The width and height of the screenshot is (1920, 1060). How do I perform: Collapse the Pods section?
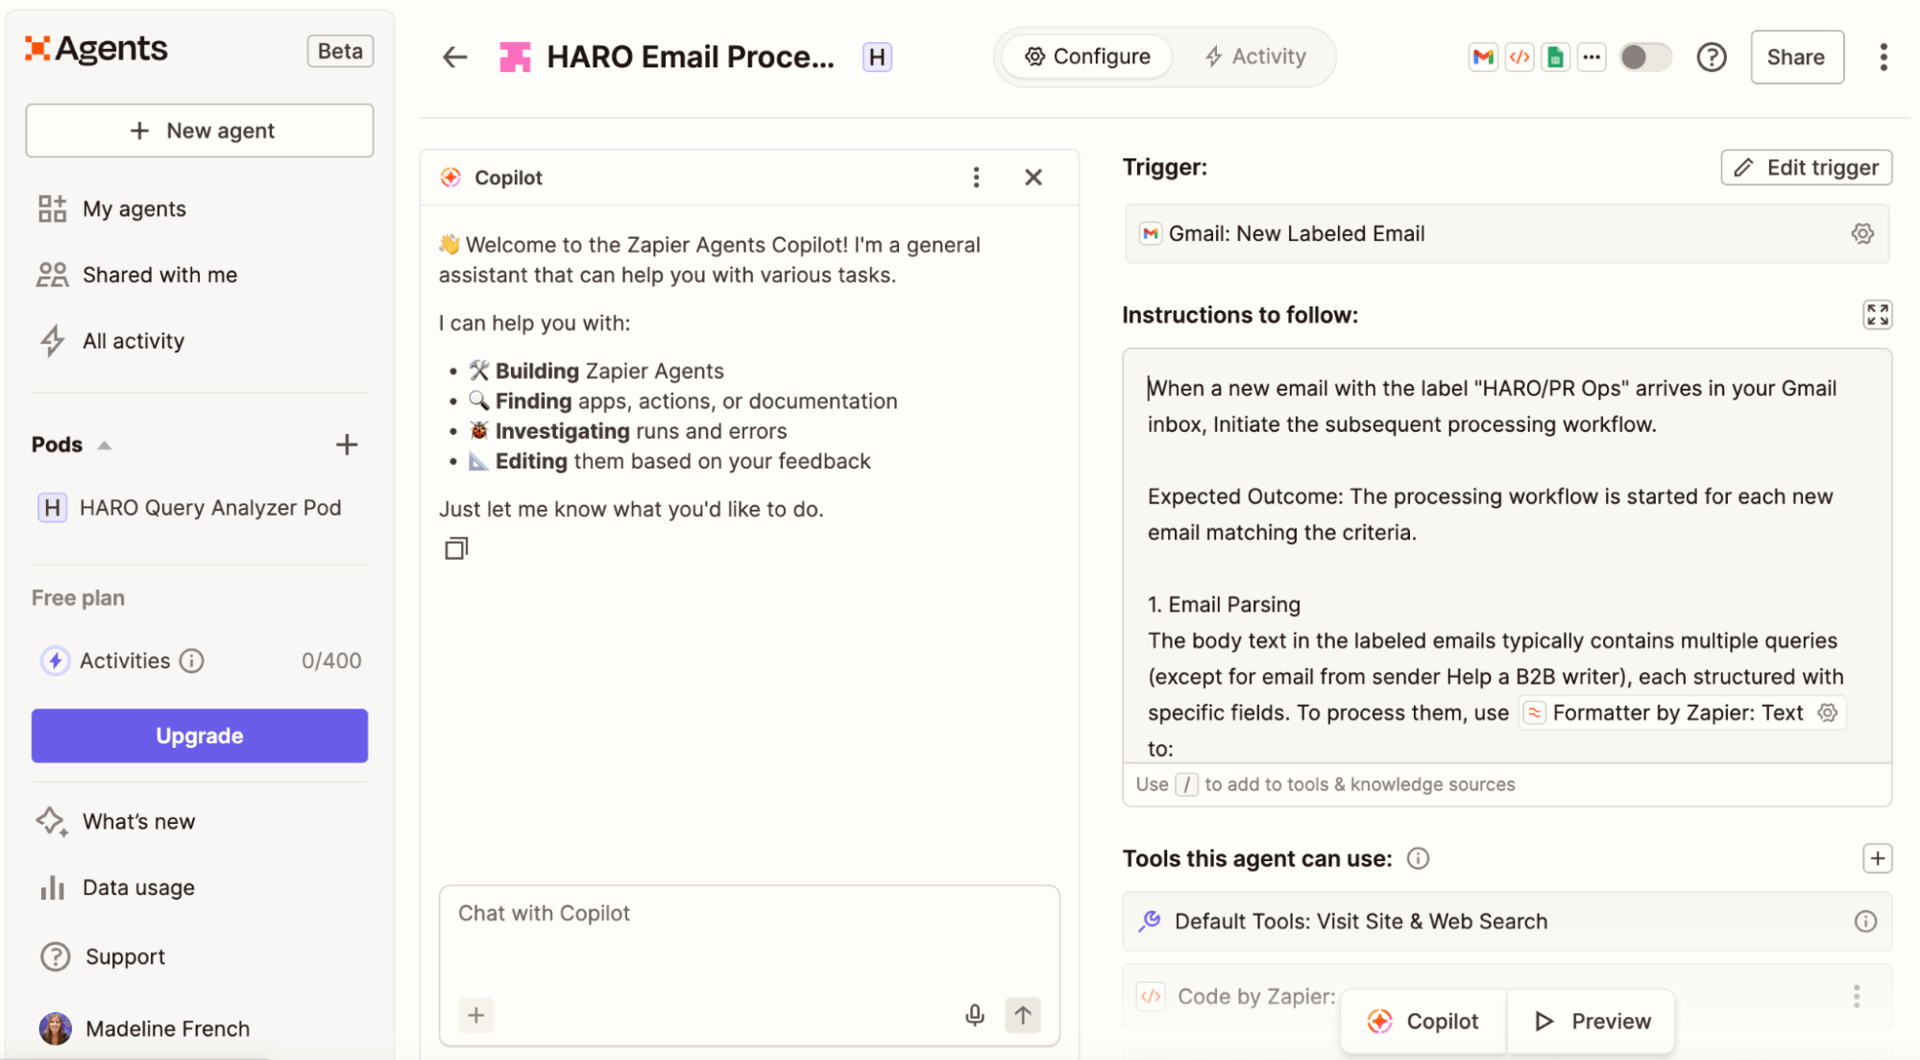[x=106, y=445]
